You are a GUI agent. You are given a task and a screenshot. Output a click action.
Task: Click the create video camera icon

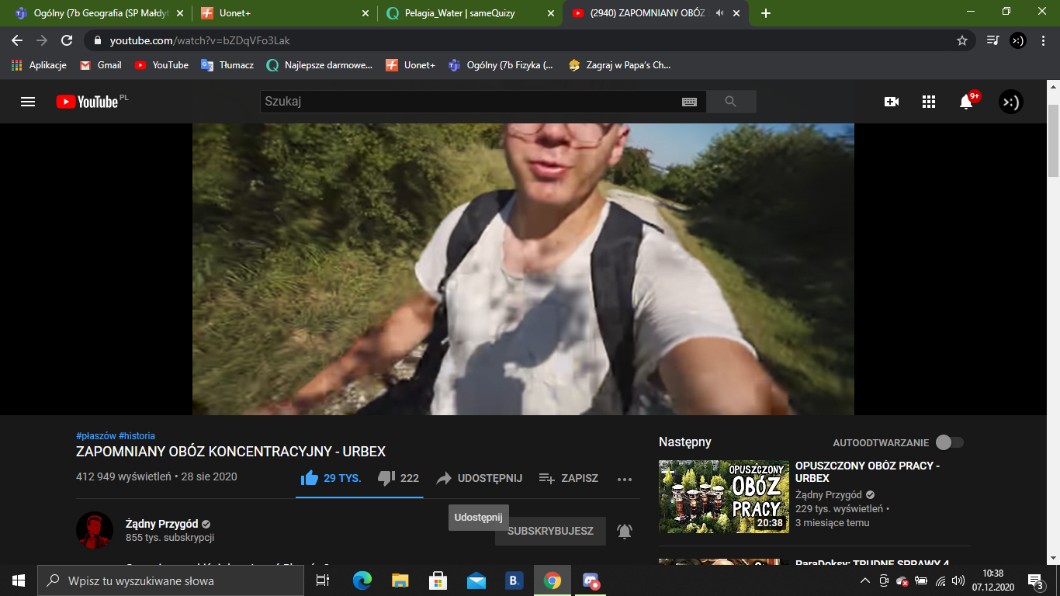coord(891,102)
